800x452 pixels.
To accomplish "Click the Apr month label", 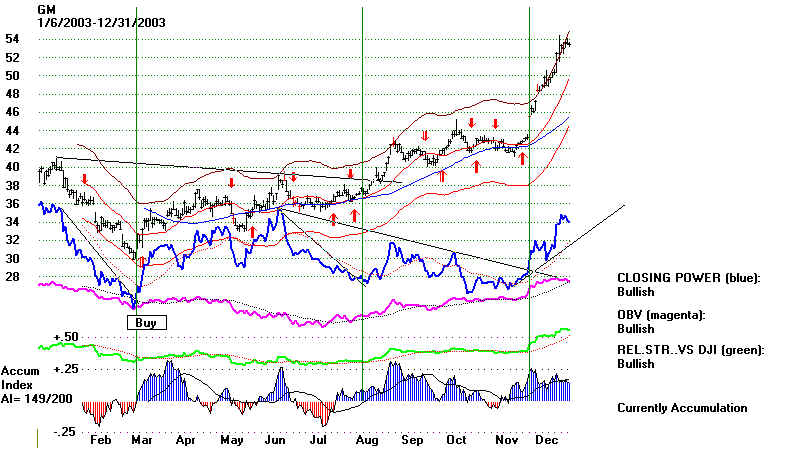I will [185, 440].
